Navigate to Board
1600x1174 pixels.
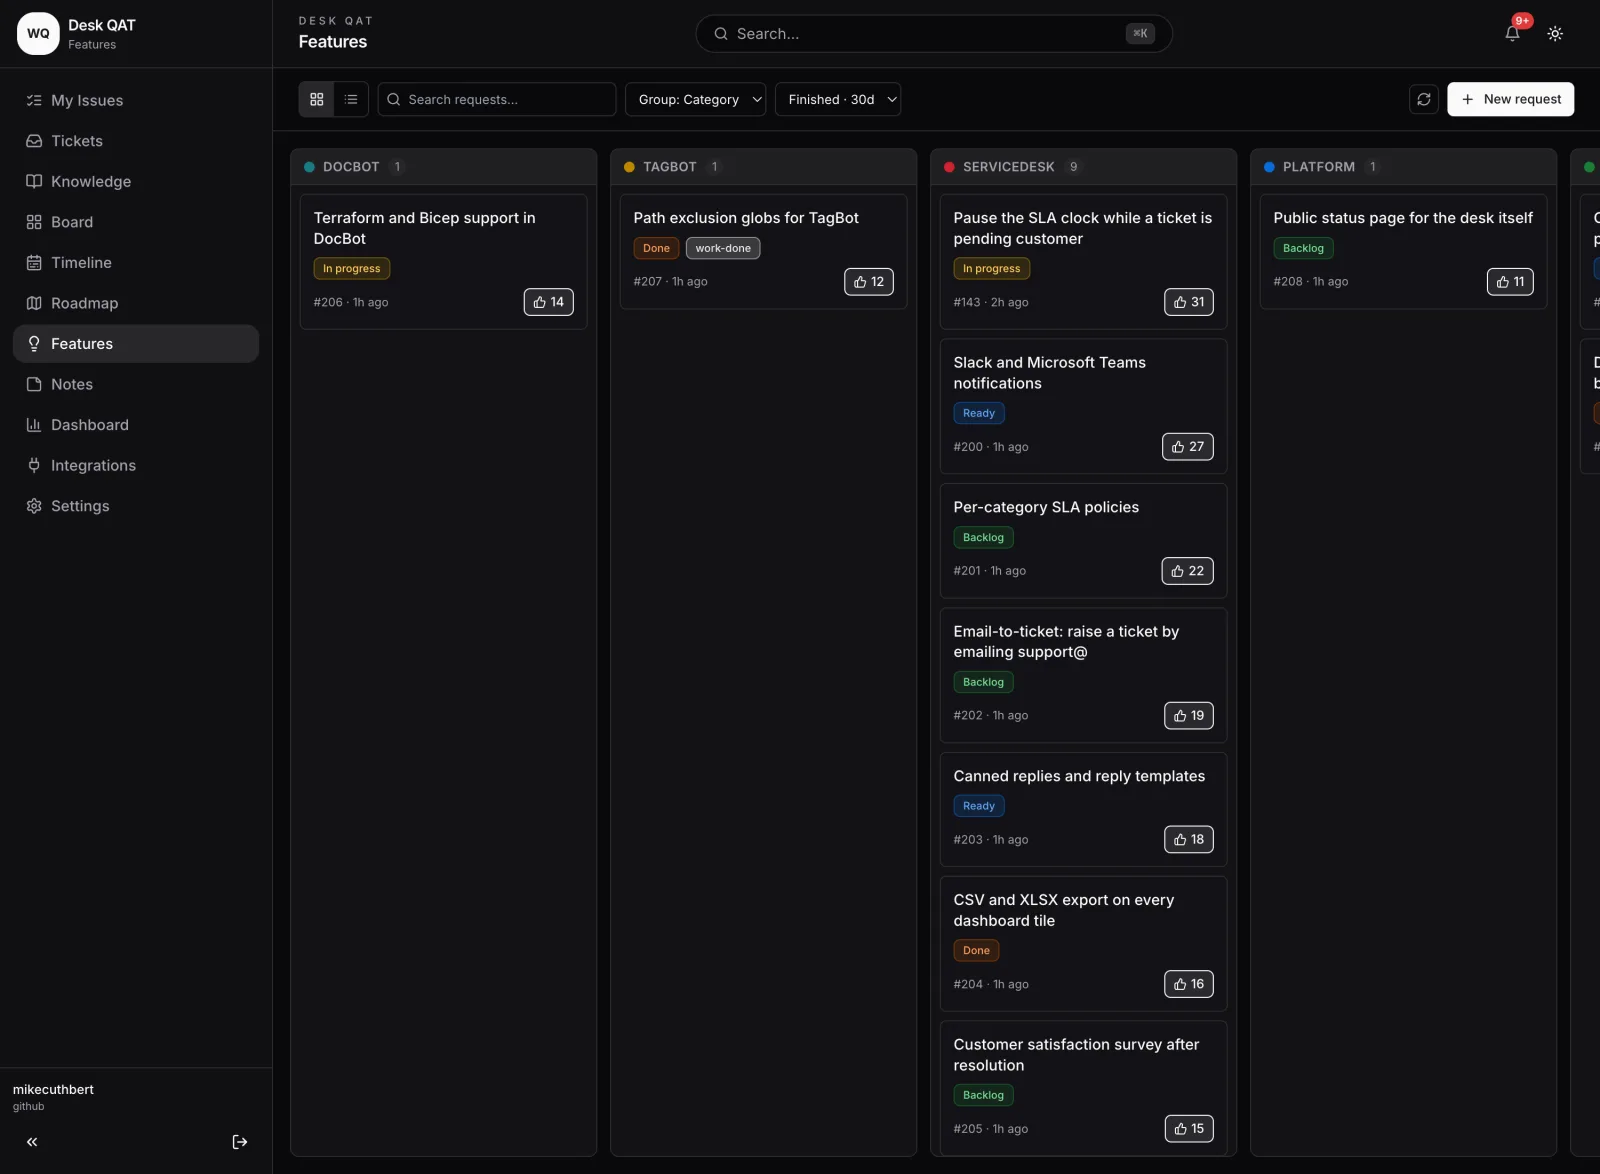pyautogui.click(x=136, y=222)
